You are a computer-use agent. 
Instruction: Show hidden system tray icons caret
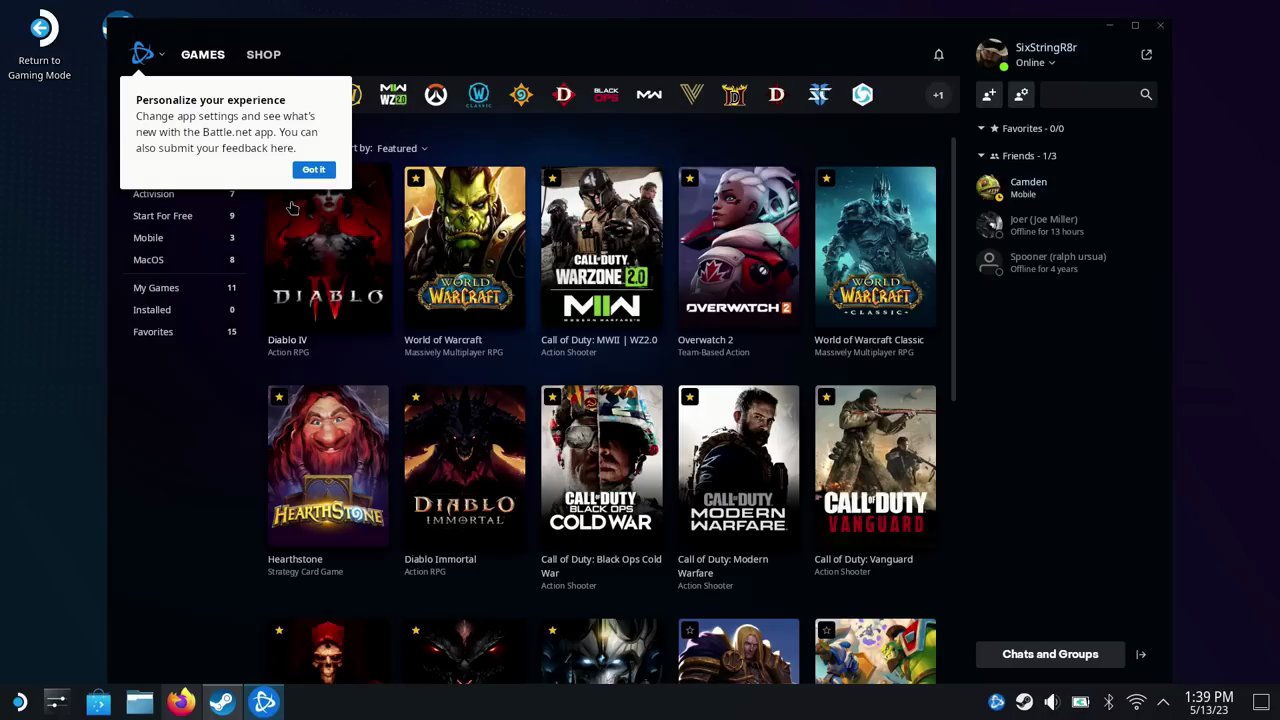coord(1163,702)
